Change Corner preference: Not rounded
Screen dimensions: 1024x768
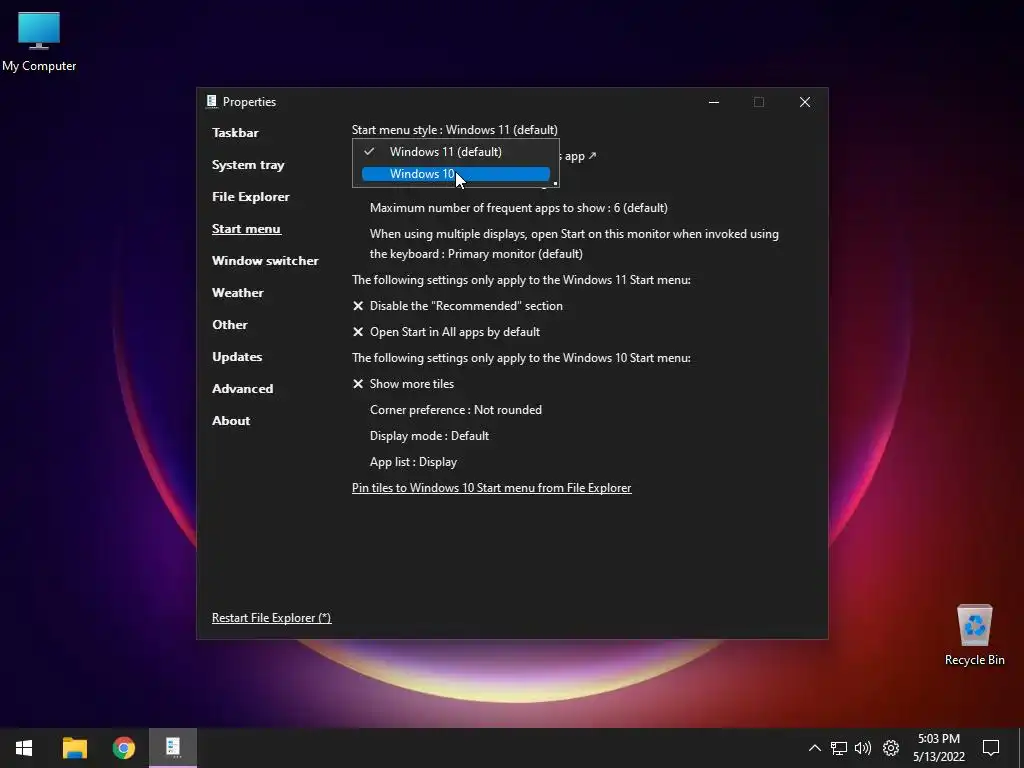coord(456,410)
